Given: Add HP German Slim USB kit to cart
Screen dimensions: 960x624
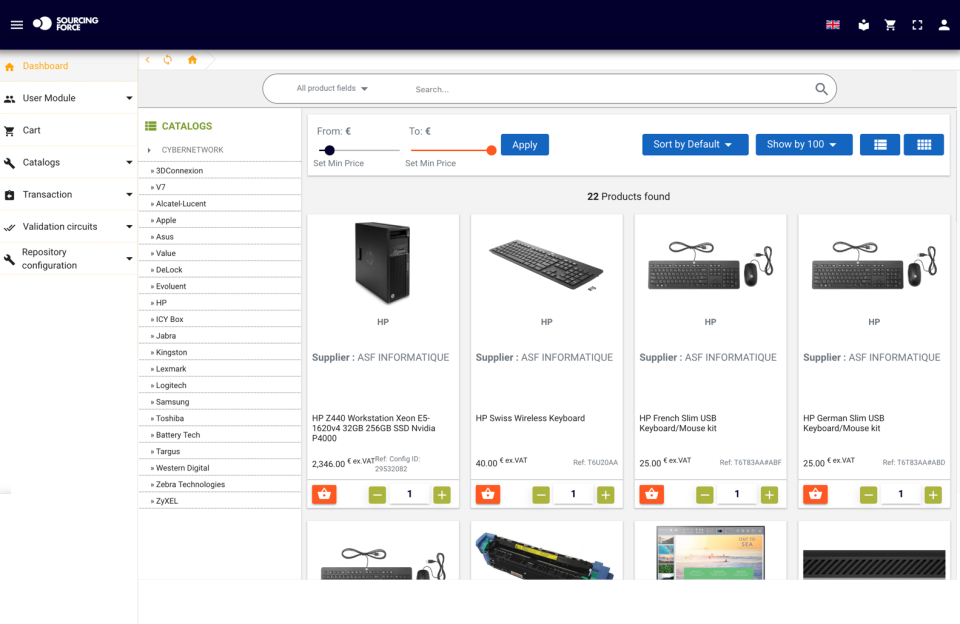Looking at the screenshot, I should point(816,494).
